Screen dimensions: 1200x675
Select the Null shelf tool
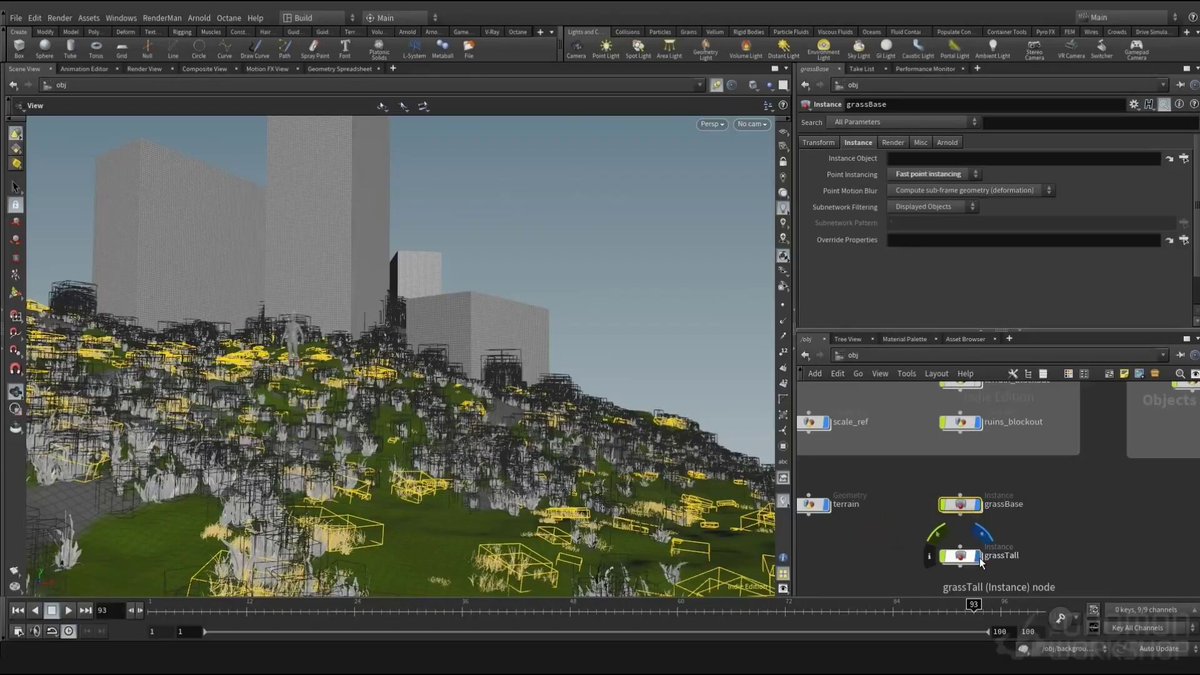pos(148,48)
